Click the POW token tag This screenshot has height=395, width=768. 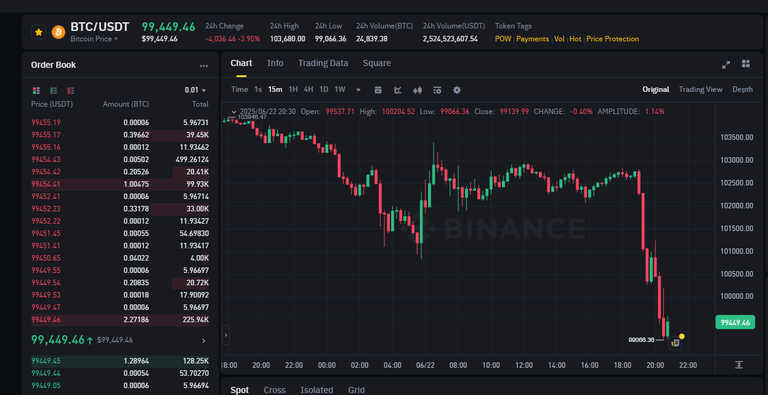pos(503,39)
